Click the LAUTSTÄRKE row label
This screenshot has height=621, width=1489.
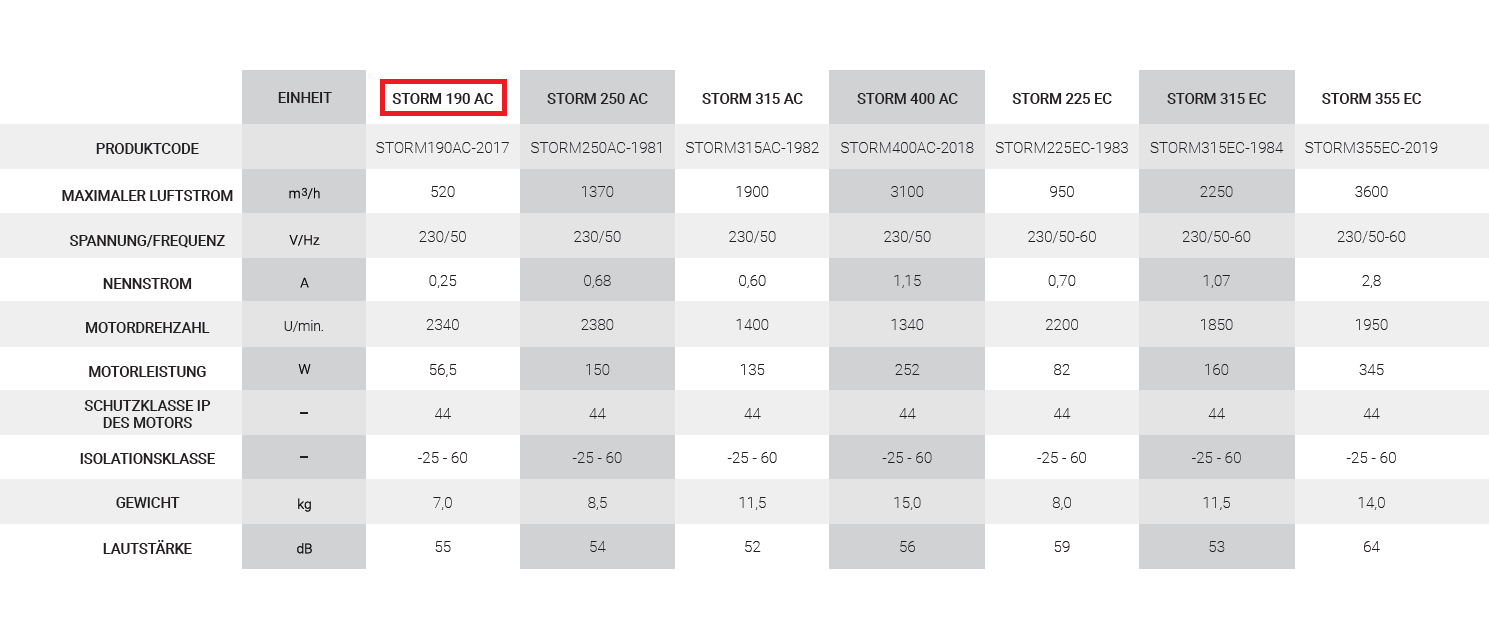[147, 549]
